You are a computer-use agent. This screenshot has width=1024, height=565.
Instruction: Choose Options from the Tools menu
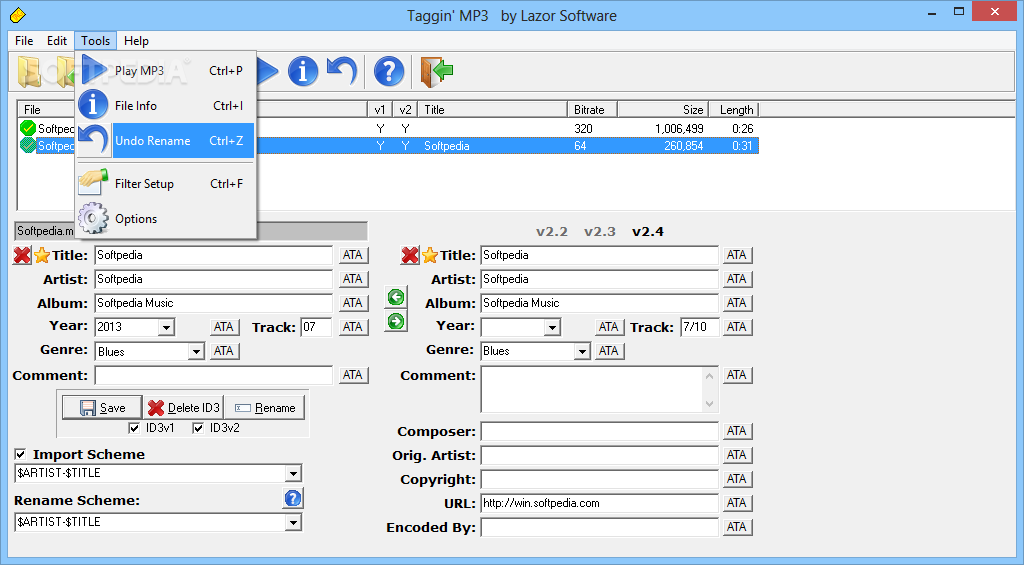click(166, 219)
